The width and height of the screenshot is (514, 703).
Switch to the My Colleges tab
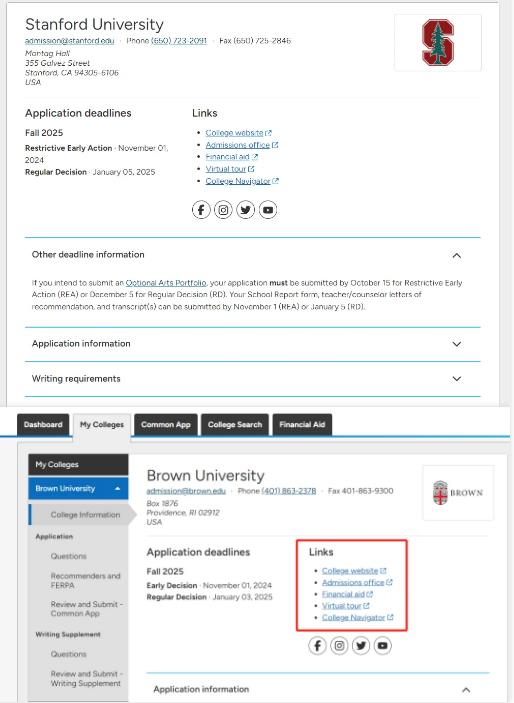(102, 425)
